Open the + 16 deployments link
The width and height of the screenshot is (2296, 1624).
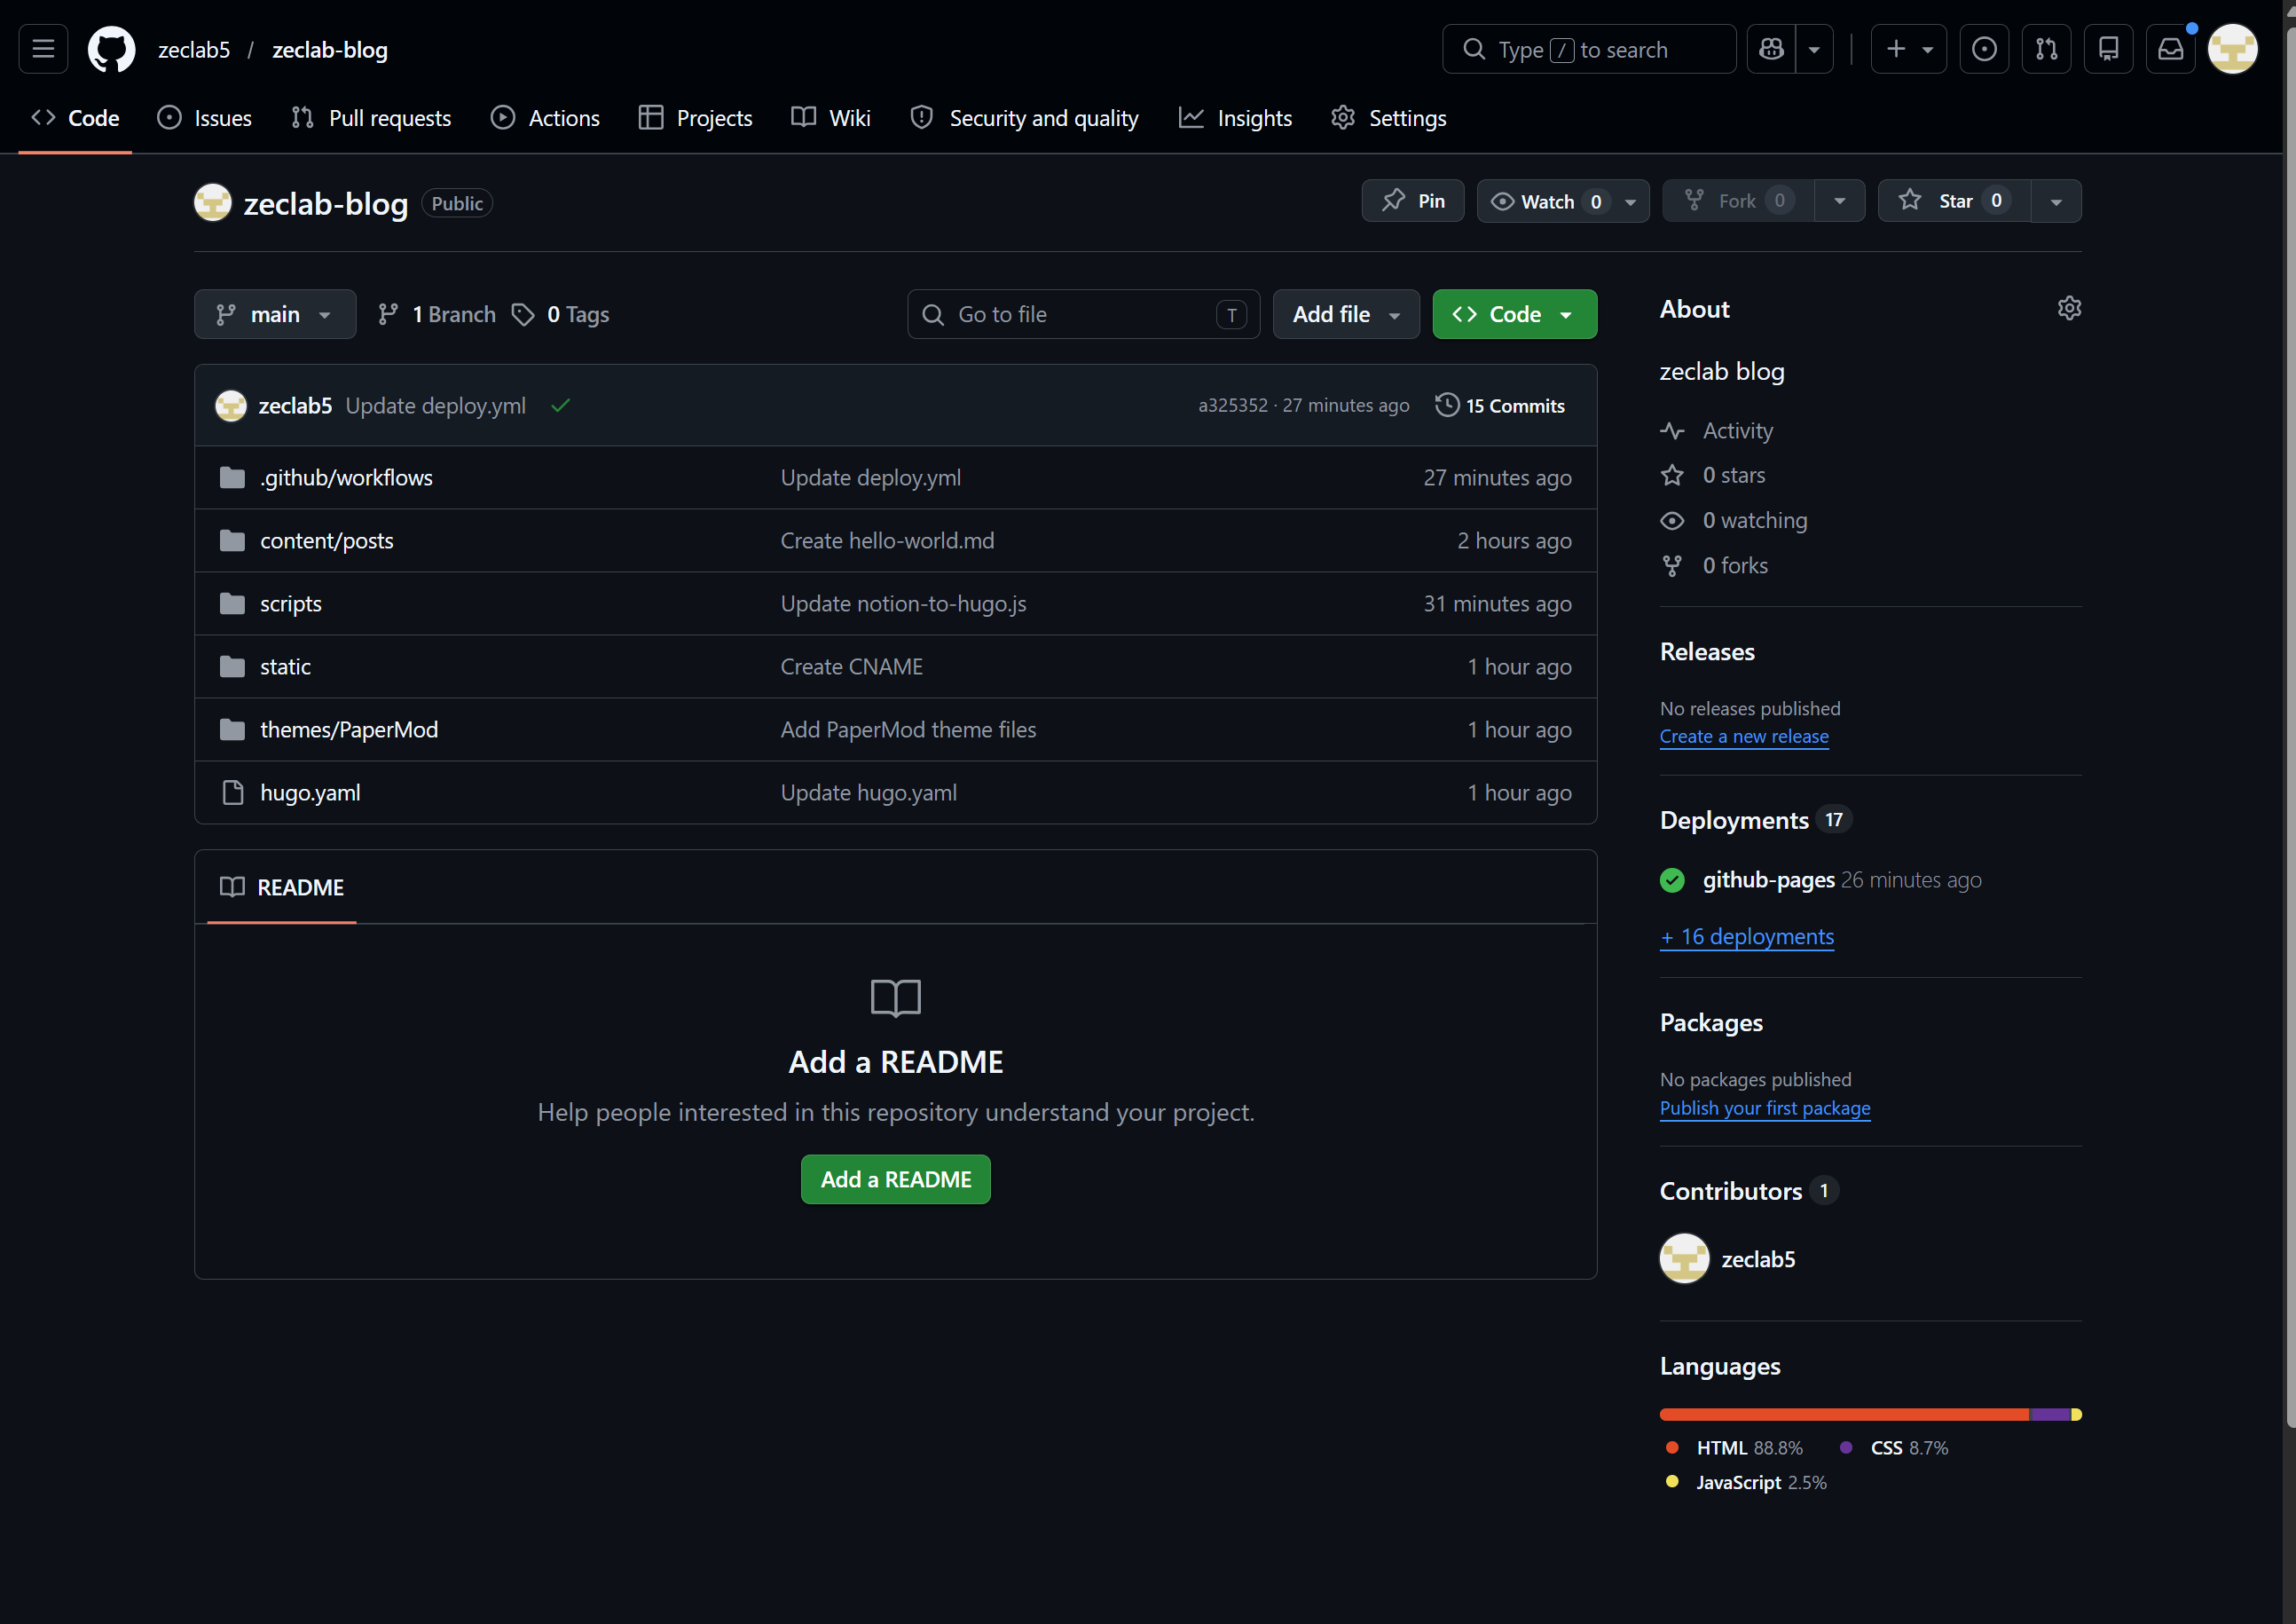1747,936
